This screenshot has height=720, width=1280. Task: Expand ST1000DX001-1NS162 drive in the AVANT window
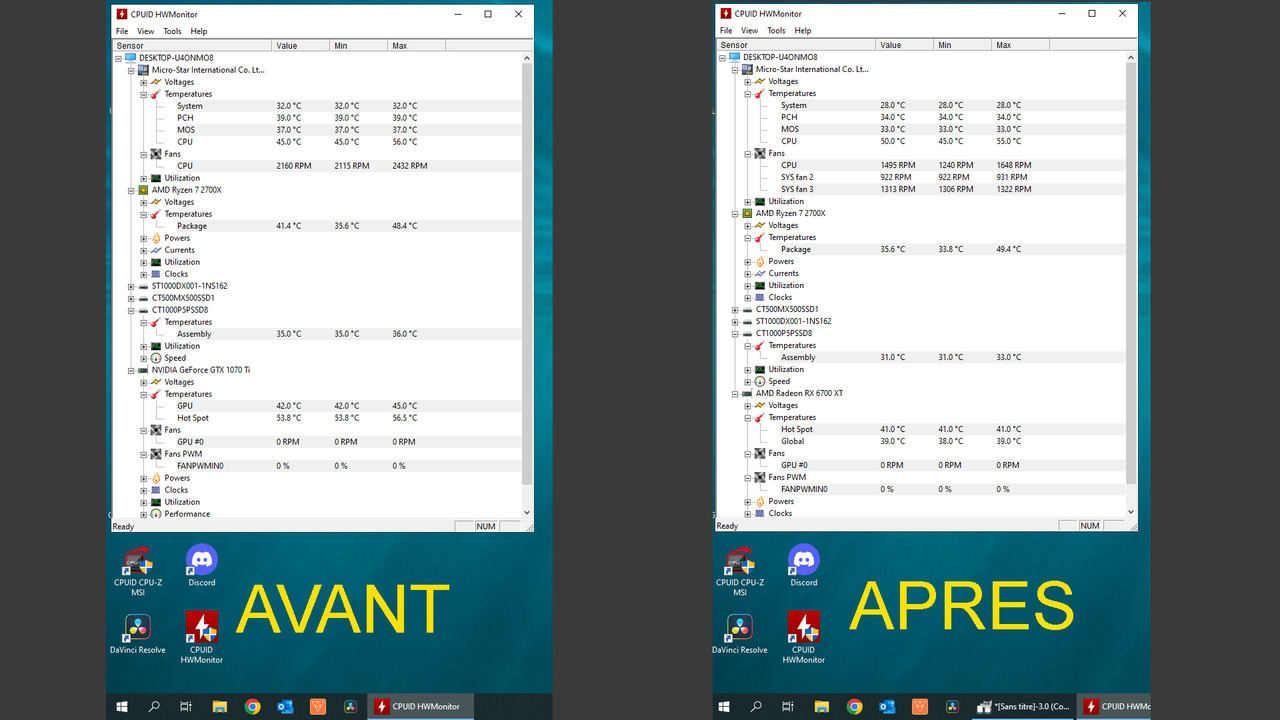[x=131, y=286]
